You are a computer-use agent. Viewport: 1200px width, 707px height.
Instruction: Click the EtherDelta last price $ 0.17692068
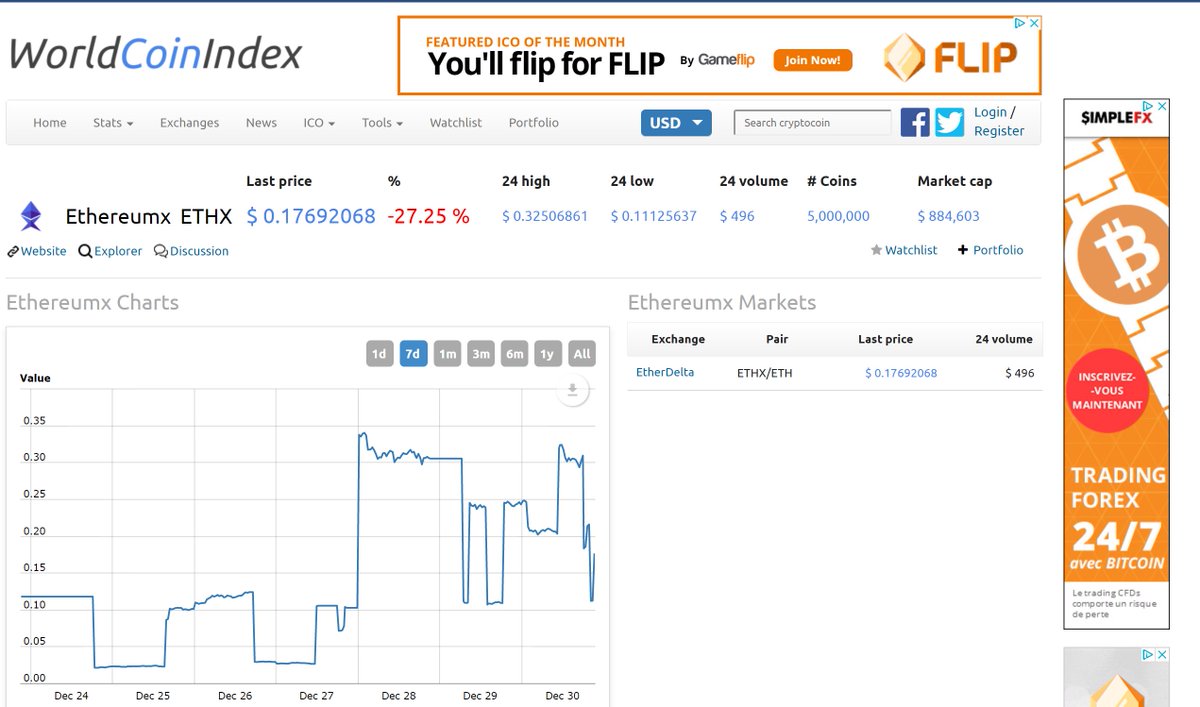901,373
